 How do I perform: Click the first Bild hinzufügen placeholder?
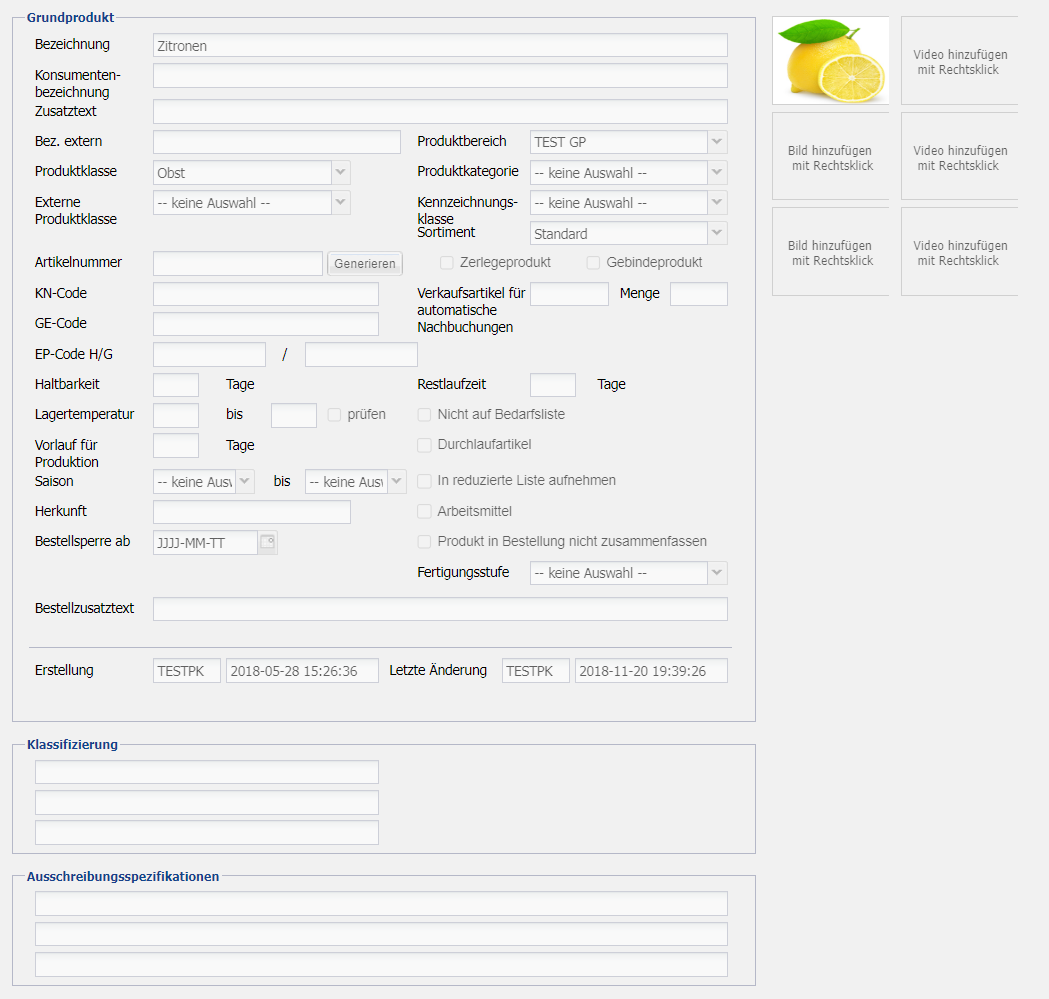pos(831,158)
